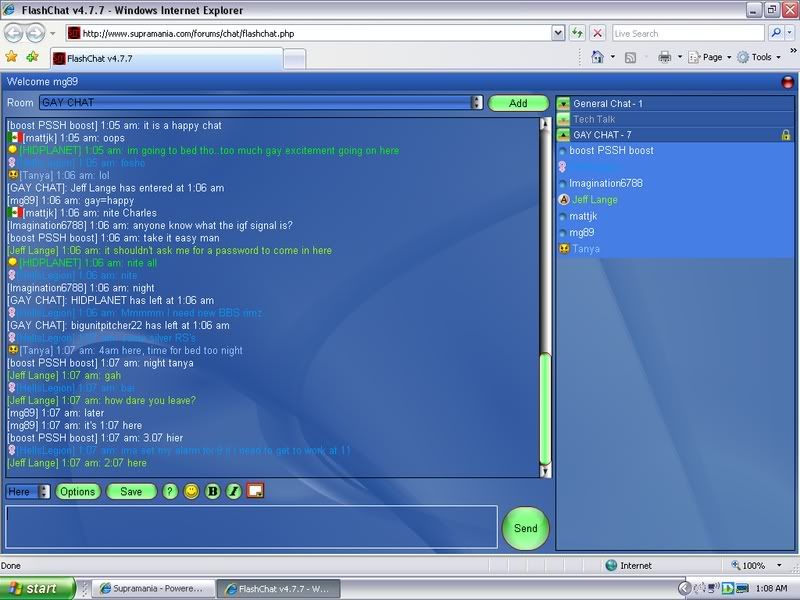
Task: Switch to FlashChat taskbar window
Action: point(279,588)
